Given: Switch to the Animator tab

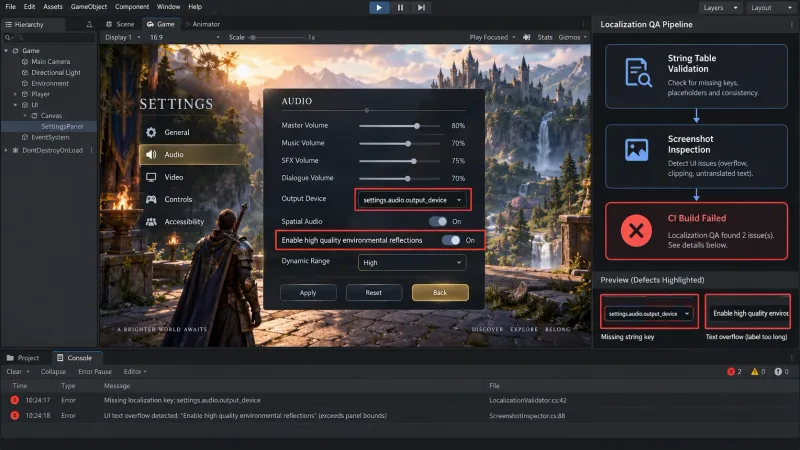Looking at the screenshot, I should (203, 24).
